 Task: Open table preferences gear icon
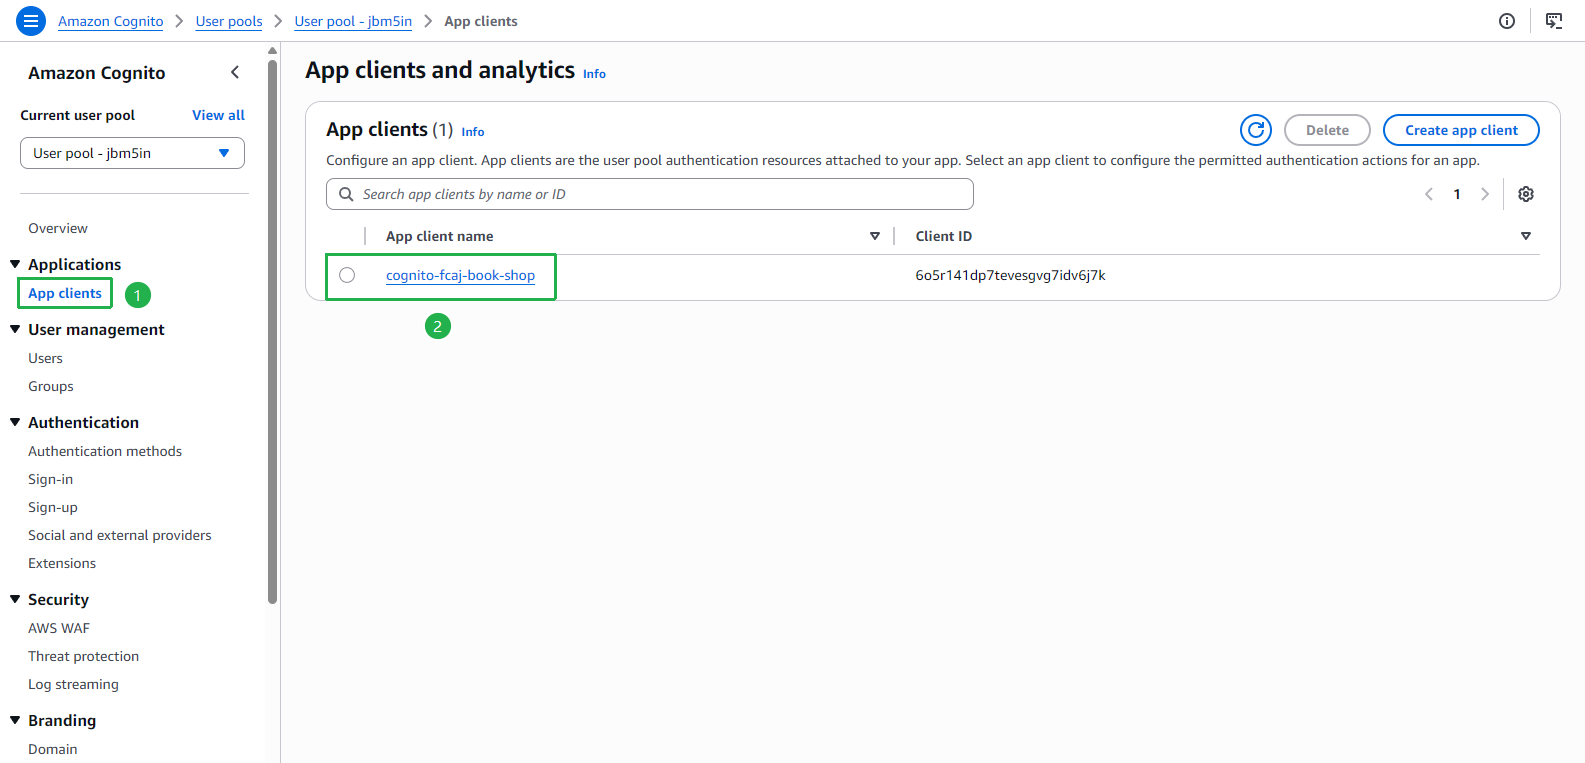pyautogui.click(x=1526, y=194)
